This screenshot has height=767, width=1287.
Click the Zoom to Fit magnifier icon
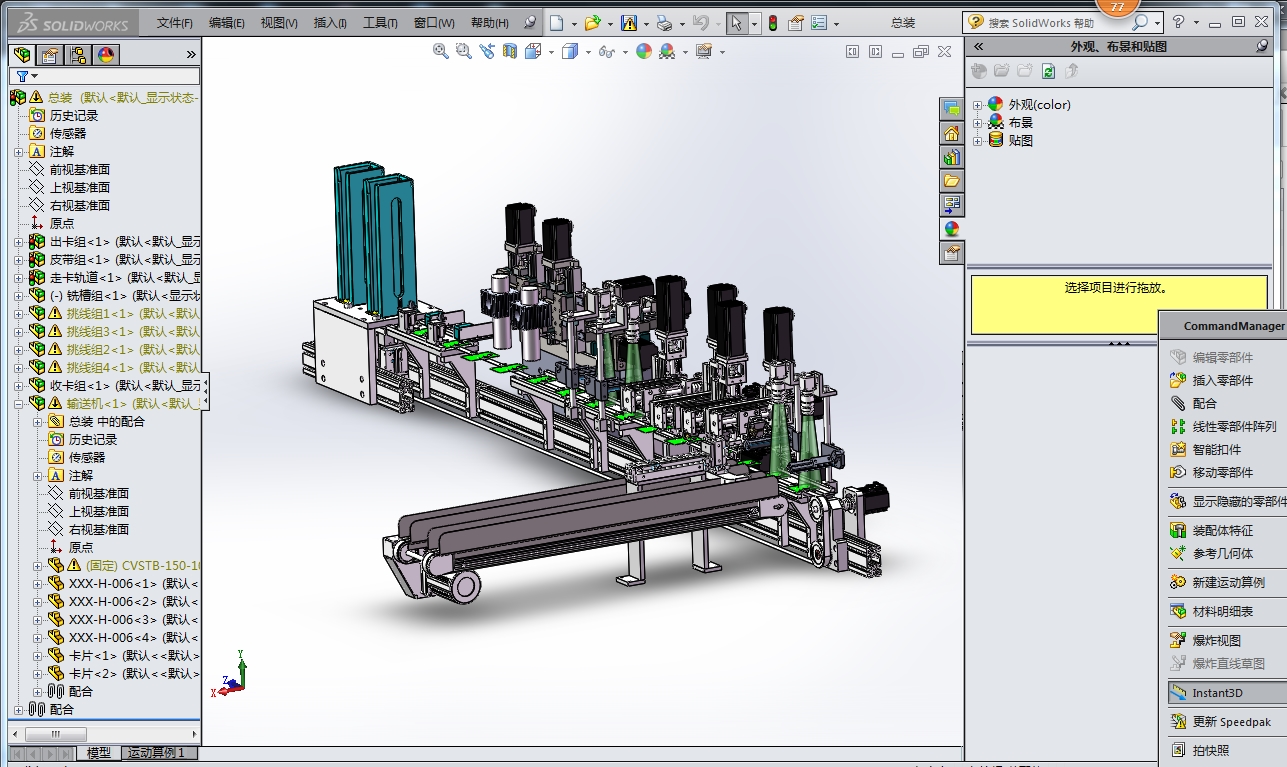[440, 51]
